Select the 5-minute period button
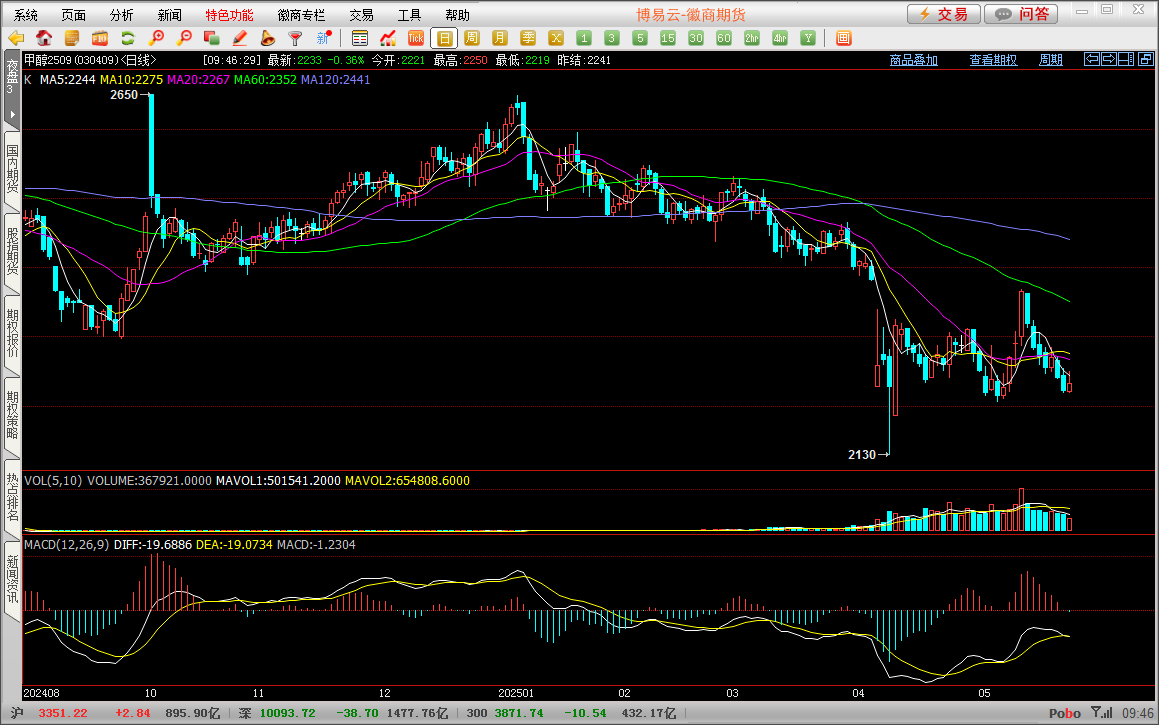 point(640,38)
